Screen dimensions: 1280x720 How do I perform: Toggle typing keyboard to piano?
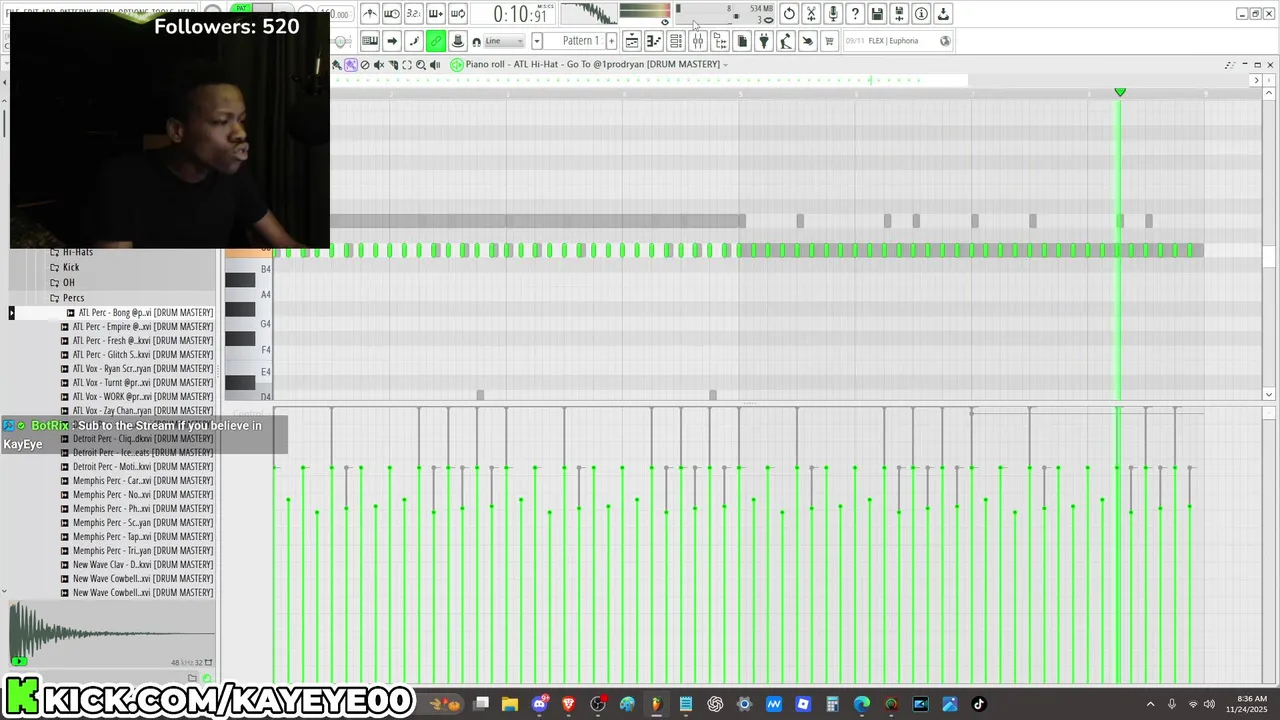pos(369,41)
